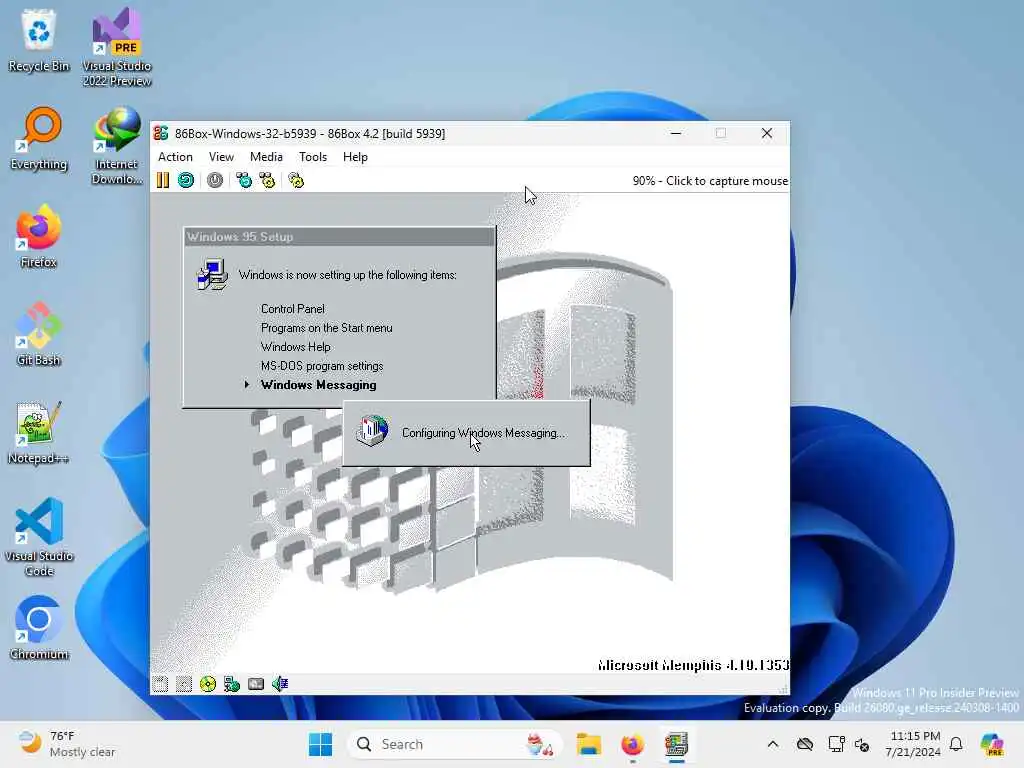Open Firefox from the taskbar

(632, 744)
